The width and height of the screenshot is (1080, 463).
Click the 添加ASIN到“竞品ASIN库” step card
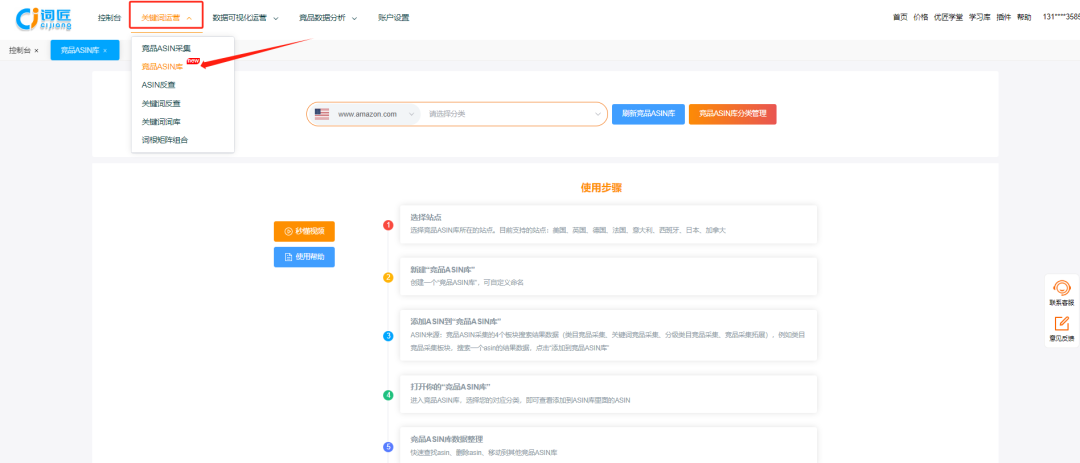click(608, 335)
